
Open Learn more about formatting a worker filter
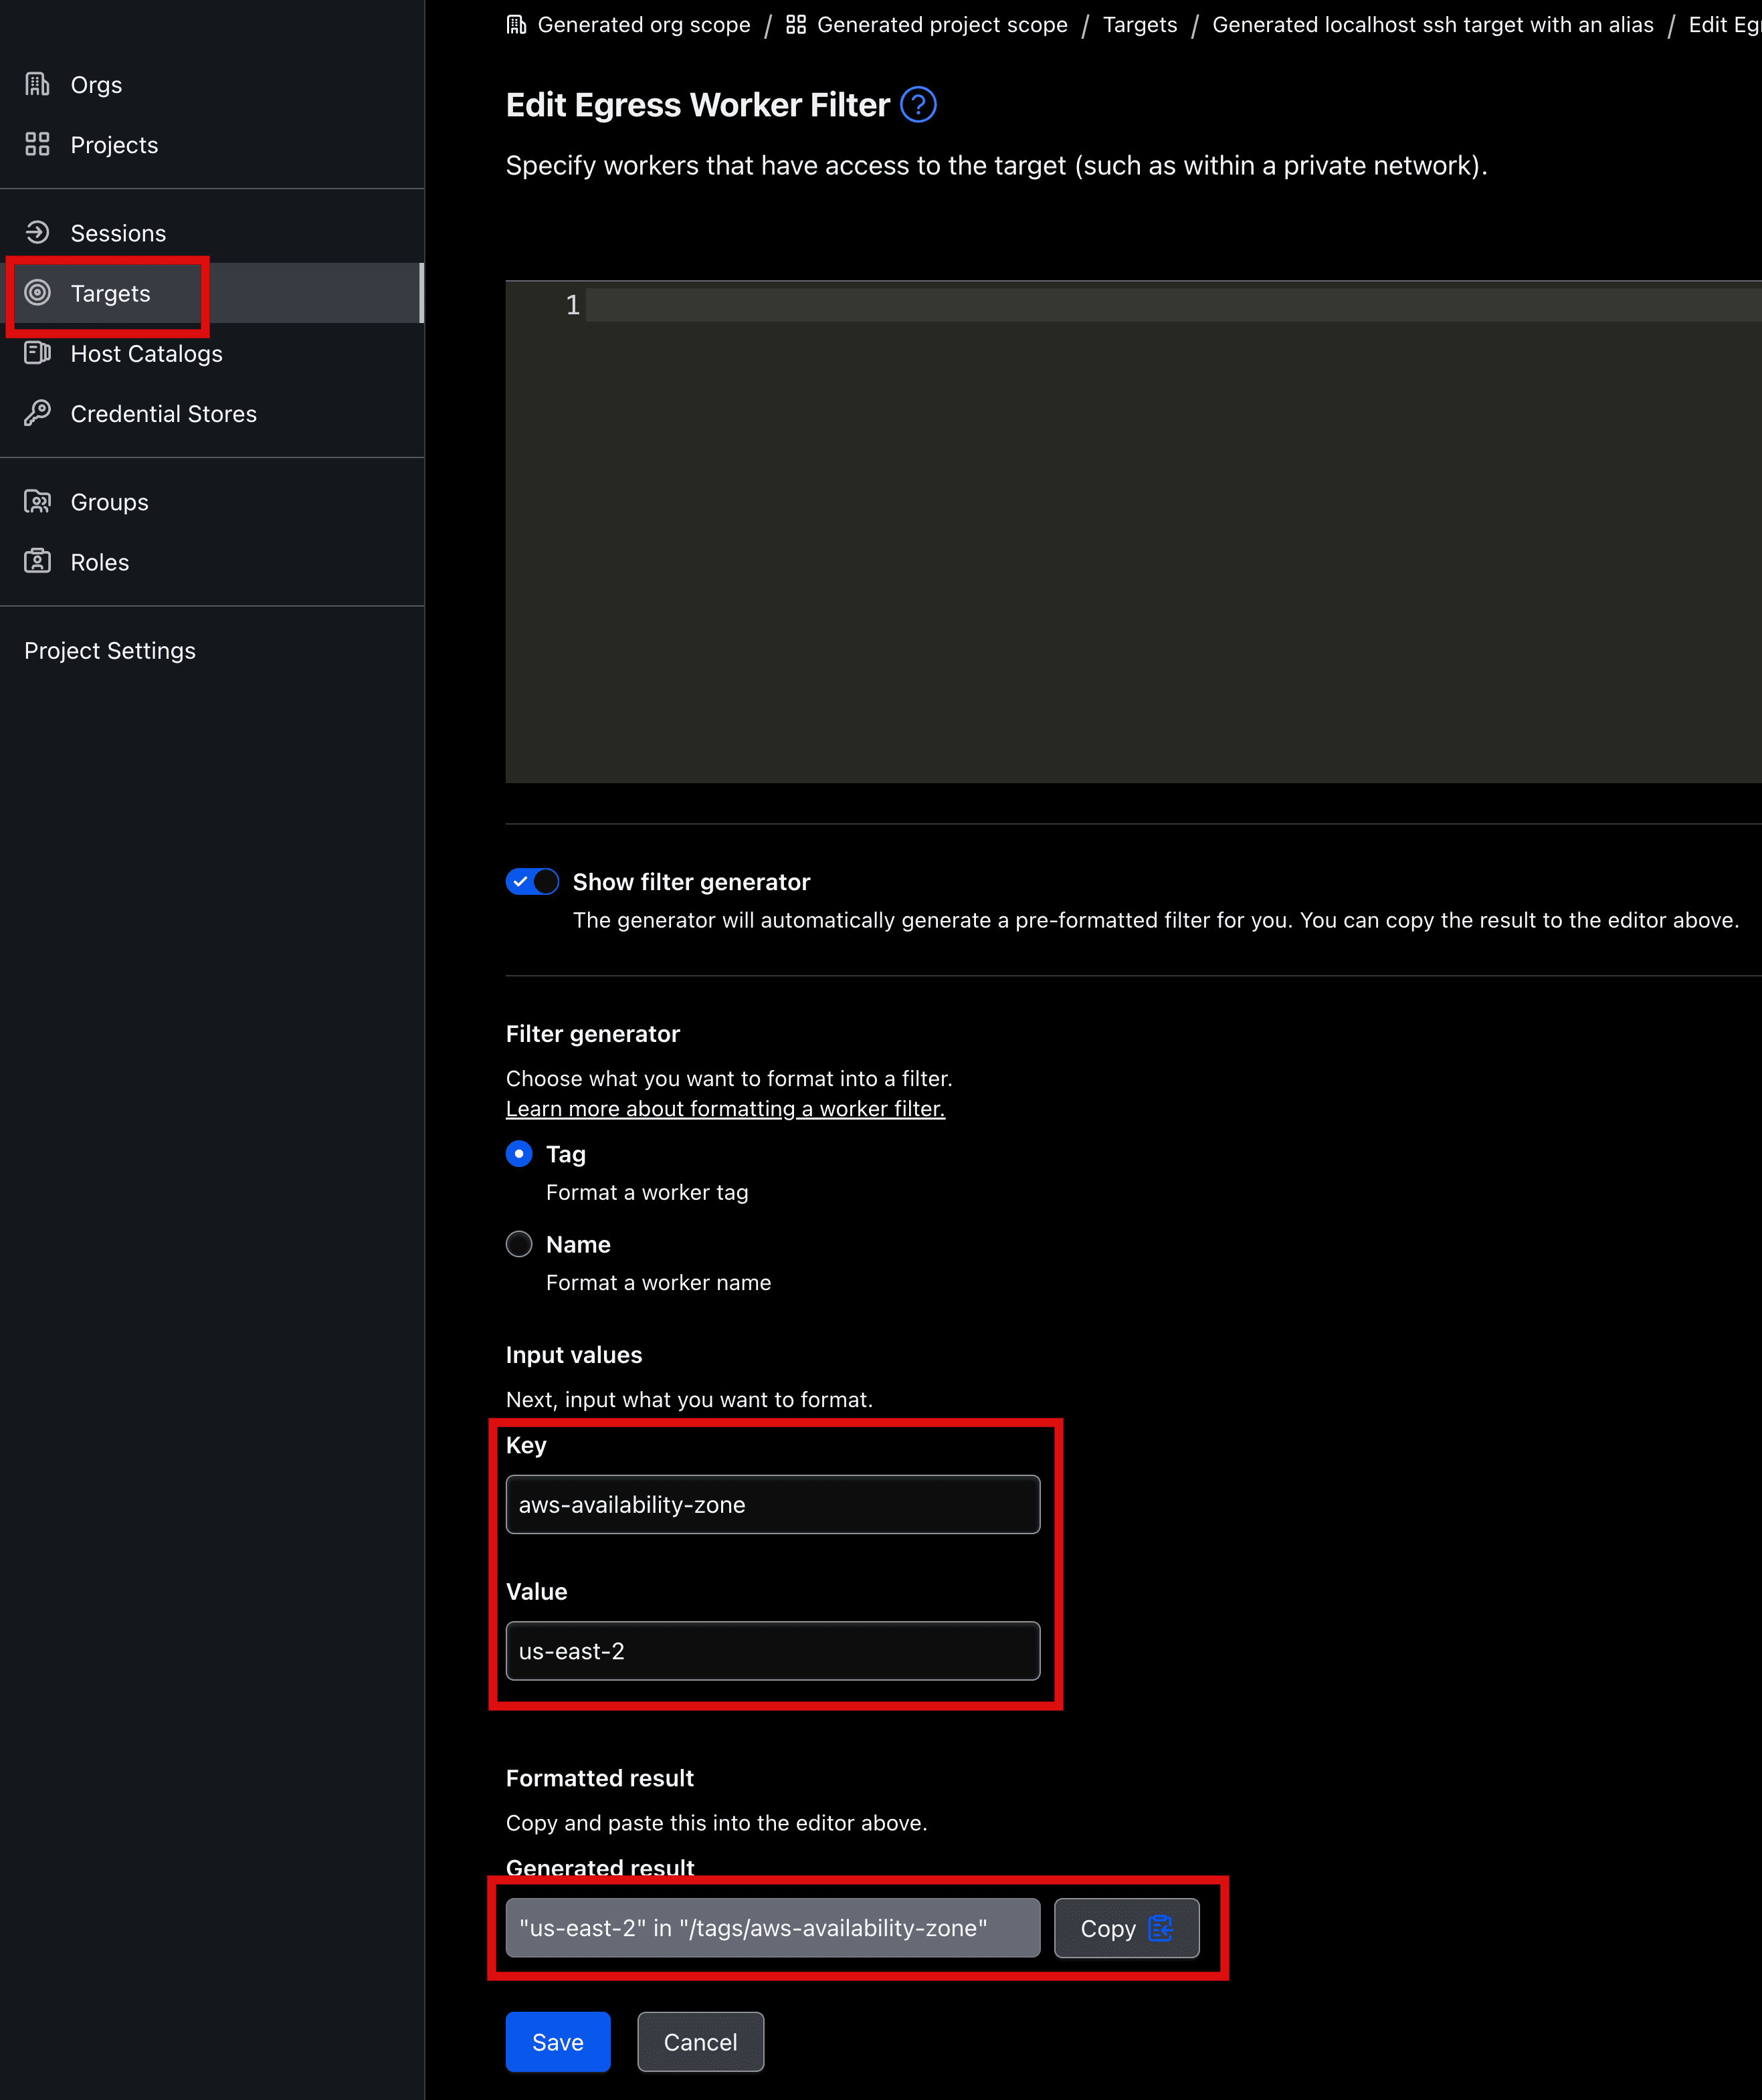[725, 1109]
